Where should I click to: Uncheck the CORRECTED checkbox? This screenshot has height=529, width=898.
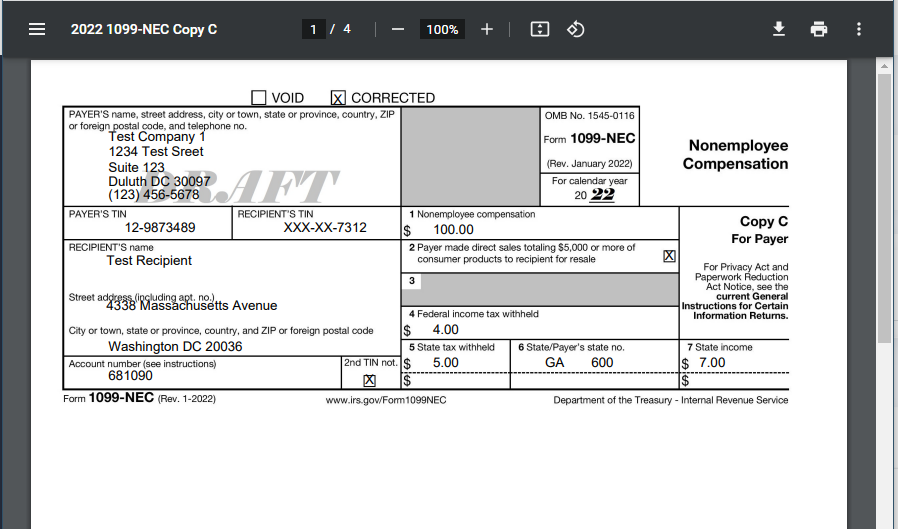[x=338, y=98]
